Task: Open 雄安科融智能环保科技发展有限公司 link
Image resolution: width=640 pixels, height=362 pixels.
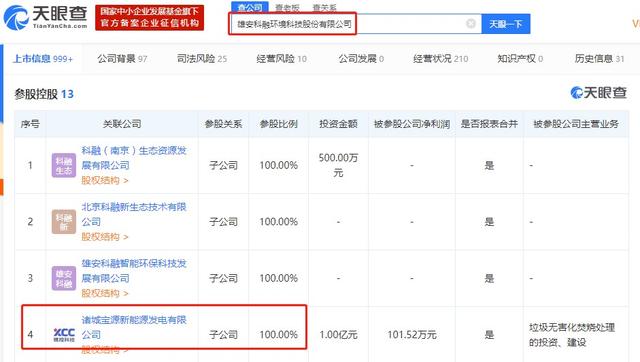Action: [134, 271]
